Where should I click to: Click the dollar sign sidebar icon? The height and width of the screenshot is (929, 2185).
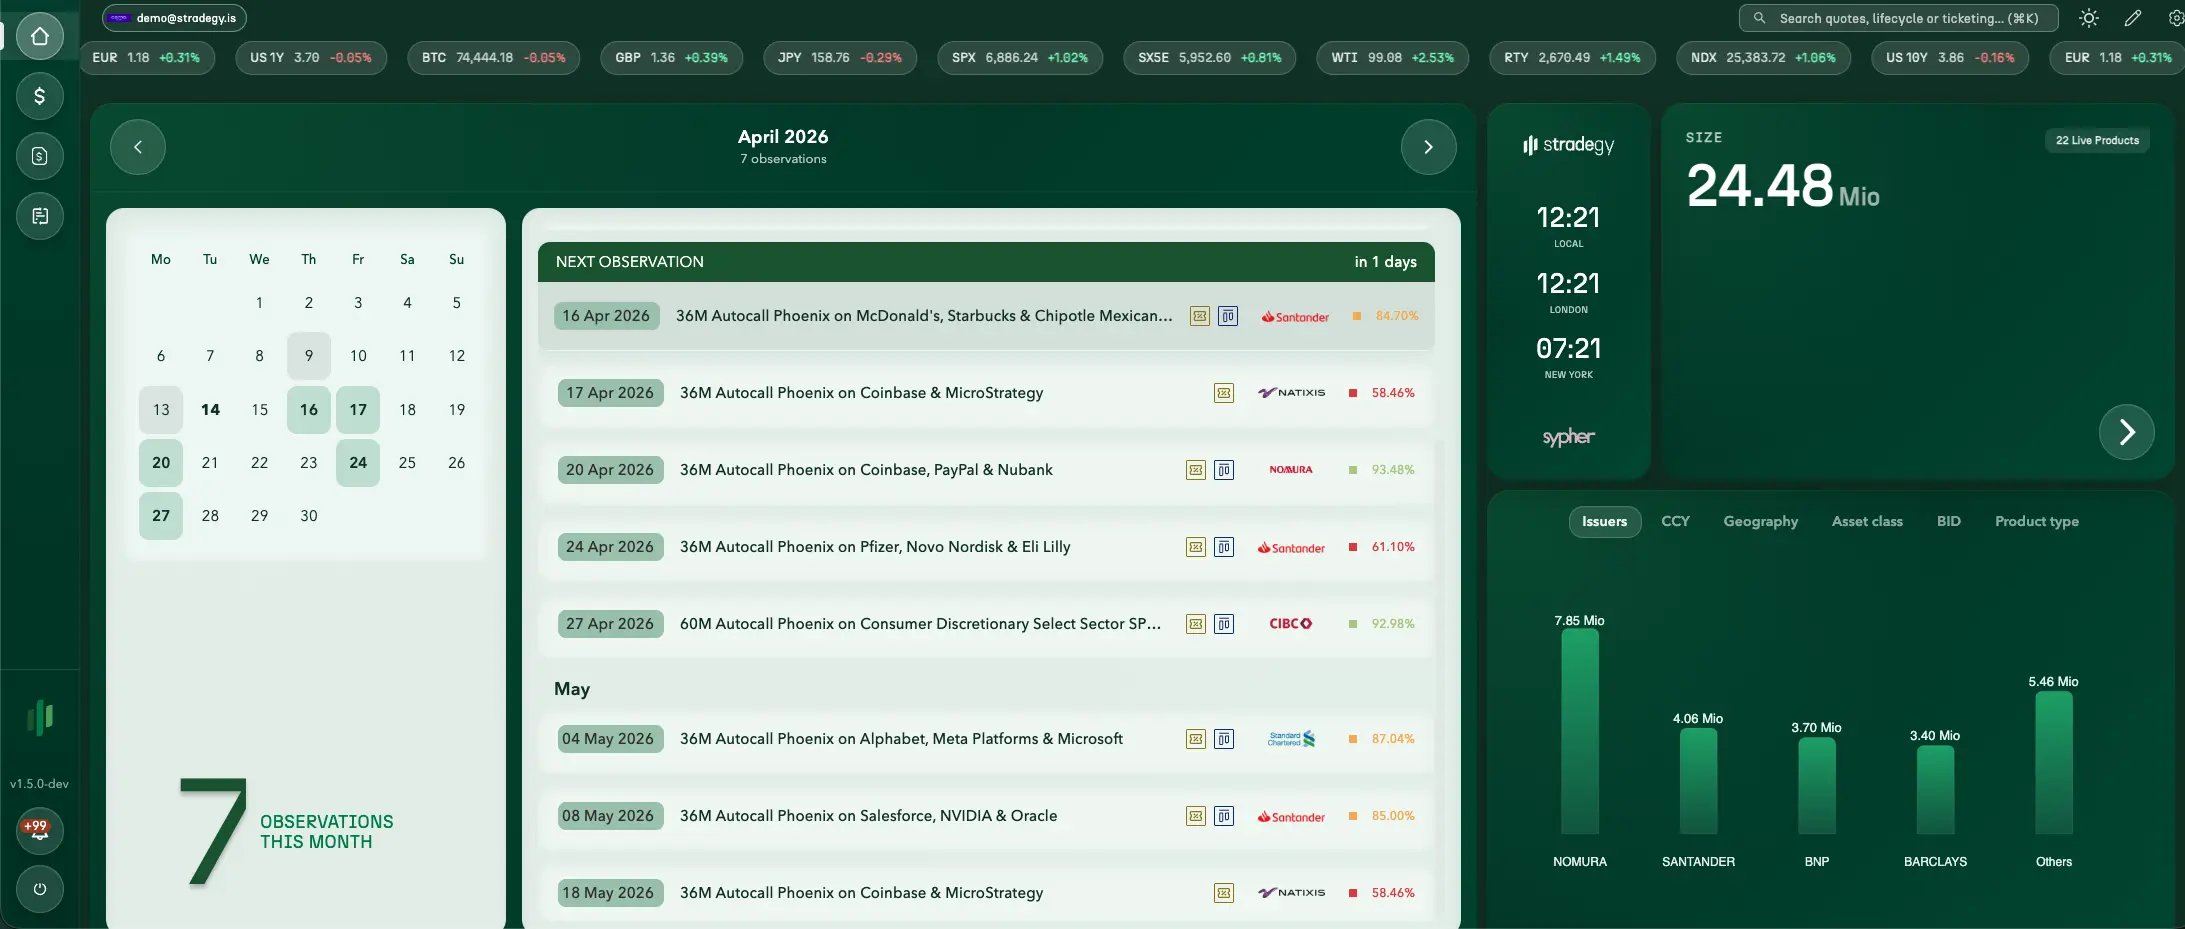click(40, 96)
